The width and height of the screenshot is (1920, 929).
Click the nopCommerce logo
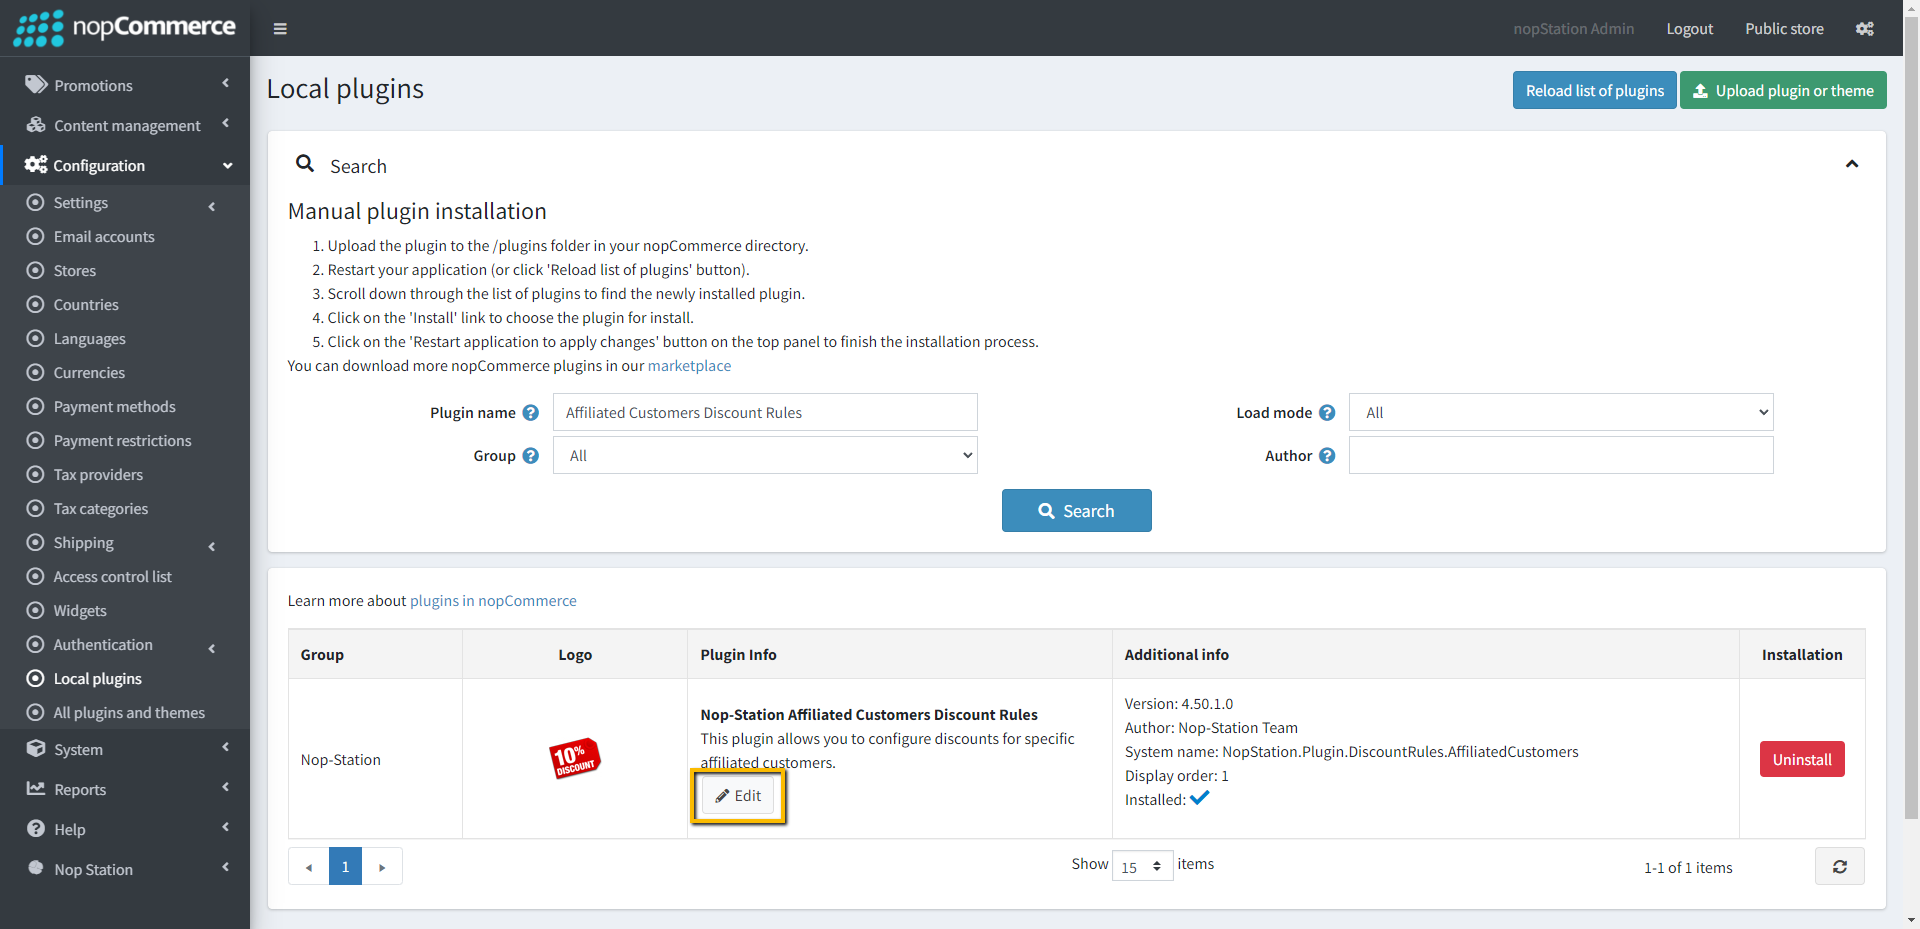(x=125, y=28)
